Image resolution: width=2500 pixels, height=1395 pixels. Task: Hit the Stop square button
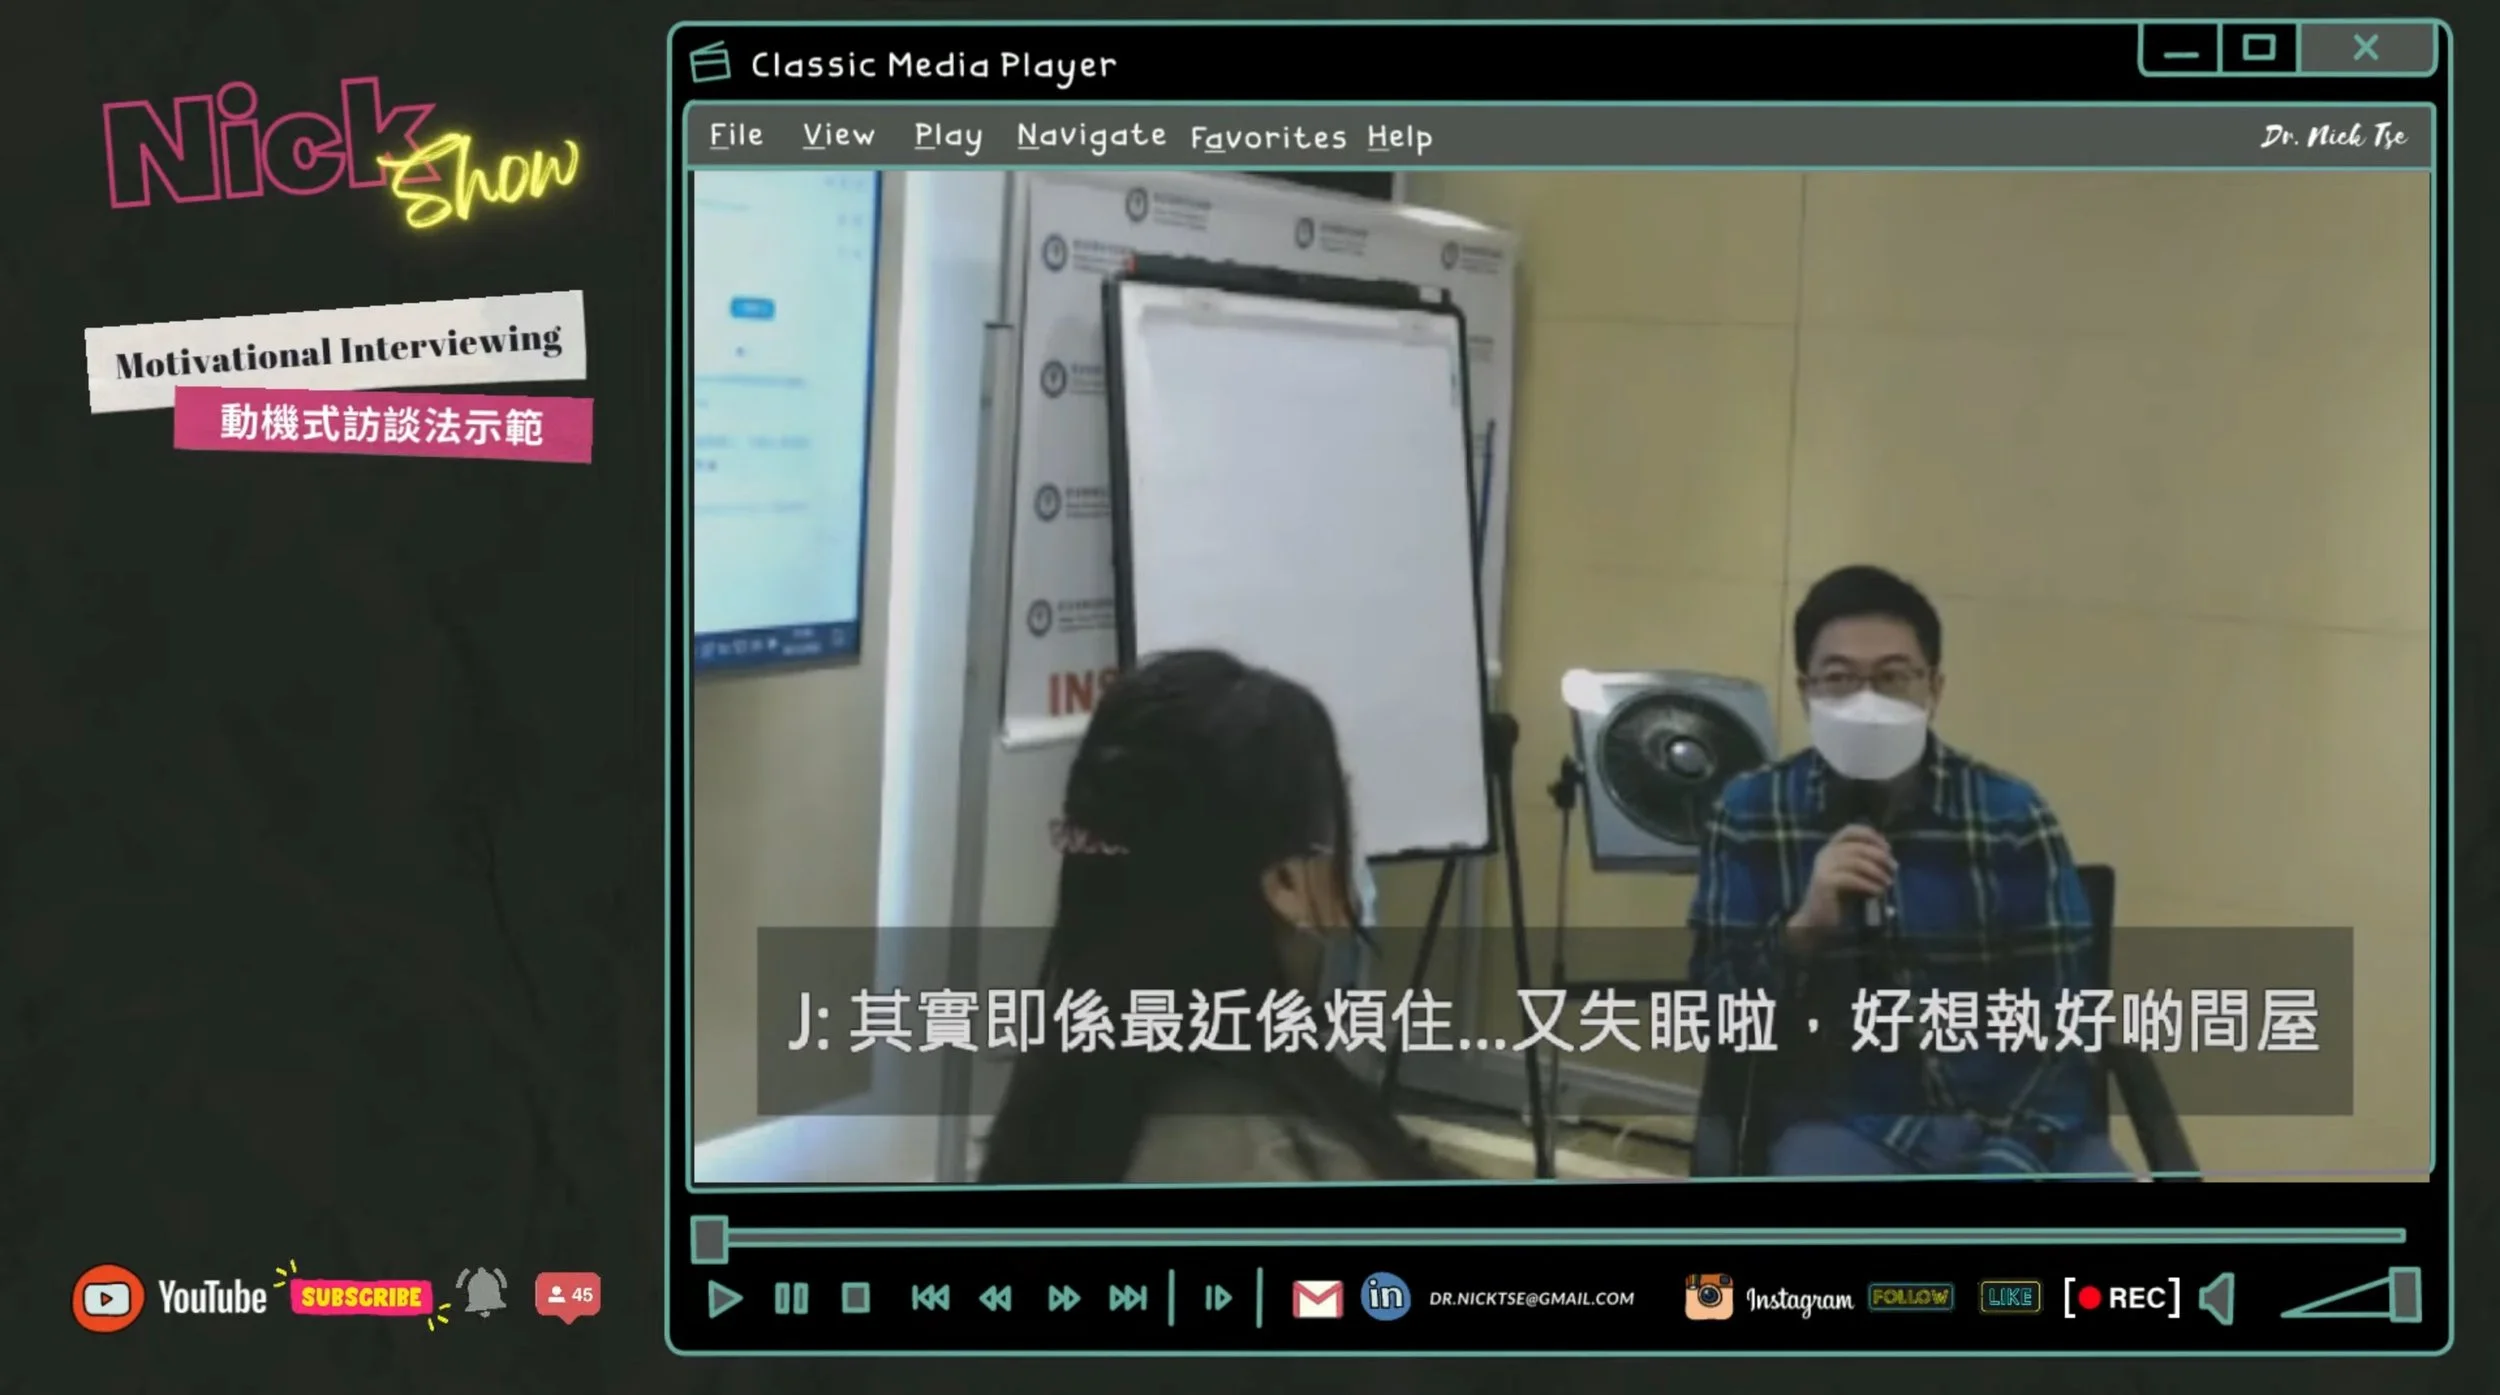tap(856, 1298)
